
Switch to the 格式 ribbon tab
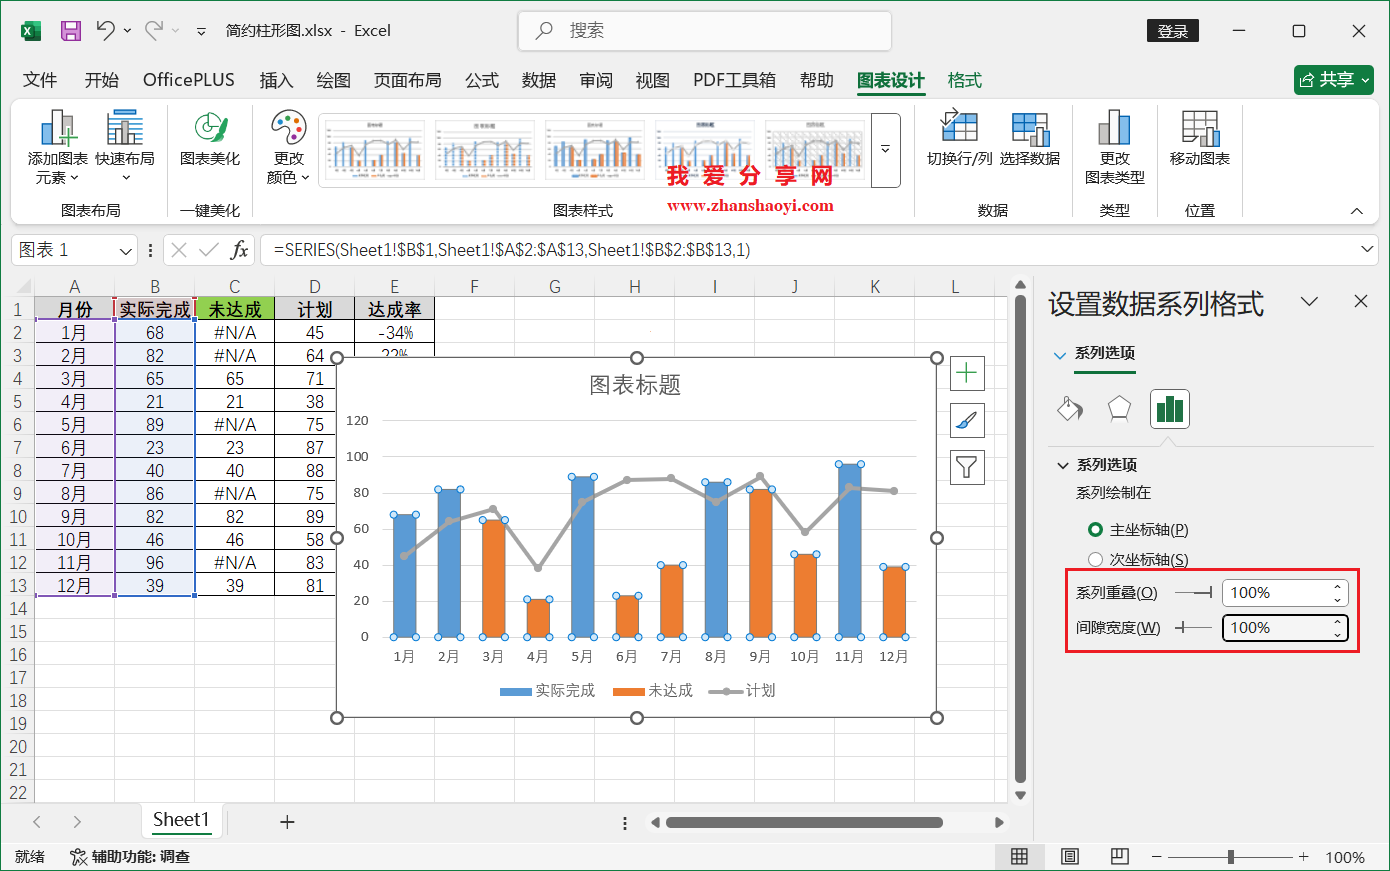(963, 80)
